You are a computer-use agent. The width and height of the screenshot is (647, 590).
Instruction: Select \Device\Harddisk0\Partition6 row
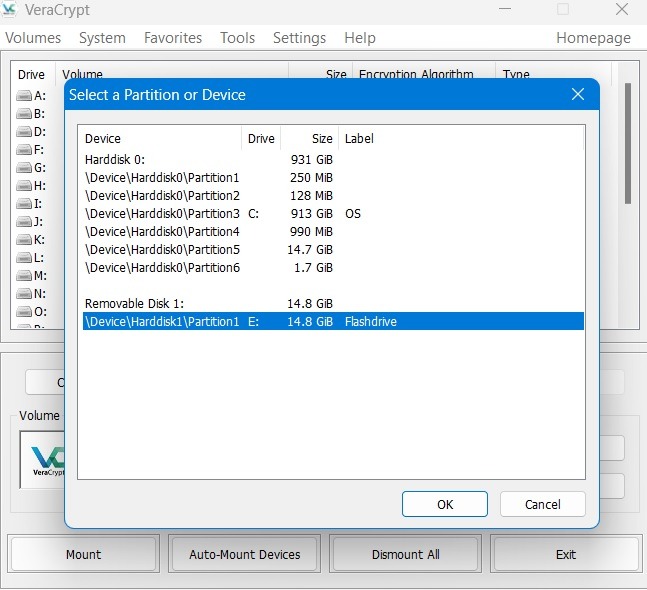(x=333, y=268)
